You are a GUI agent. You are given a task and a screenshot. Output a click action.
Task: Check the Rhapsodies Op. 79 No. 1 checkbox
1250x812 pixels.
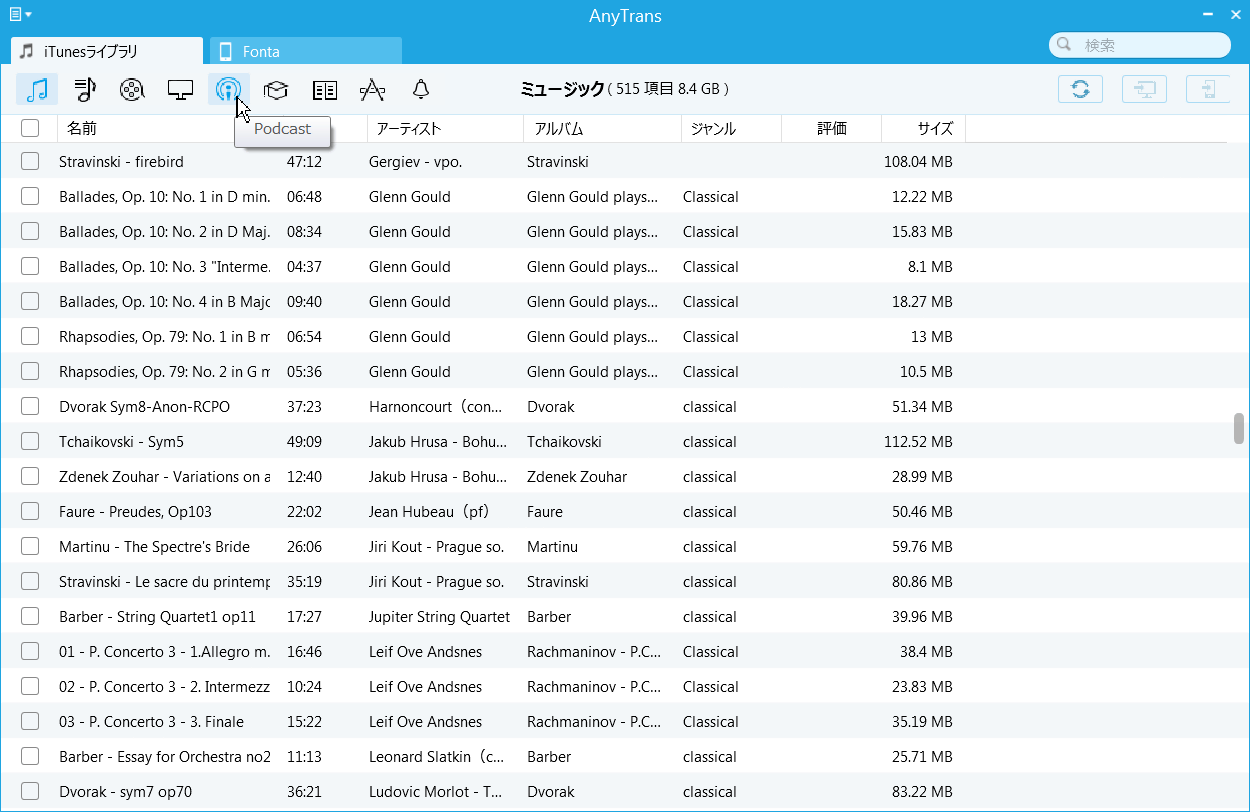(30, 336)
